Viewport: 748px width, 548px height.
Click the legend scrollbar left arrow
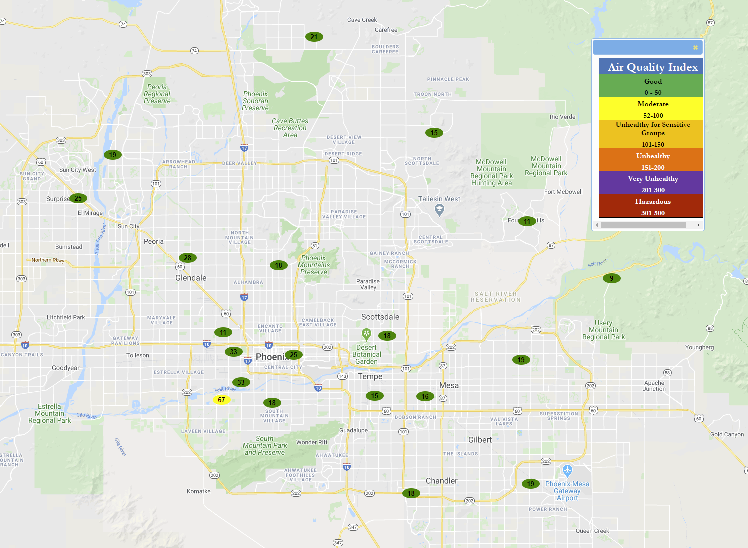(x=599, y=225)
